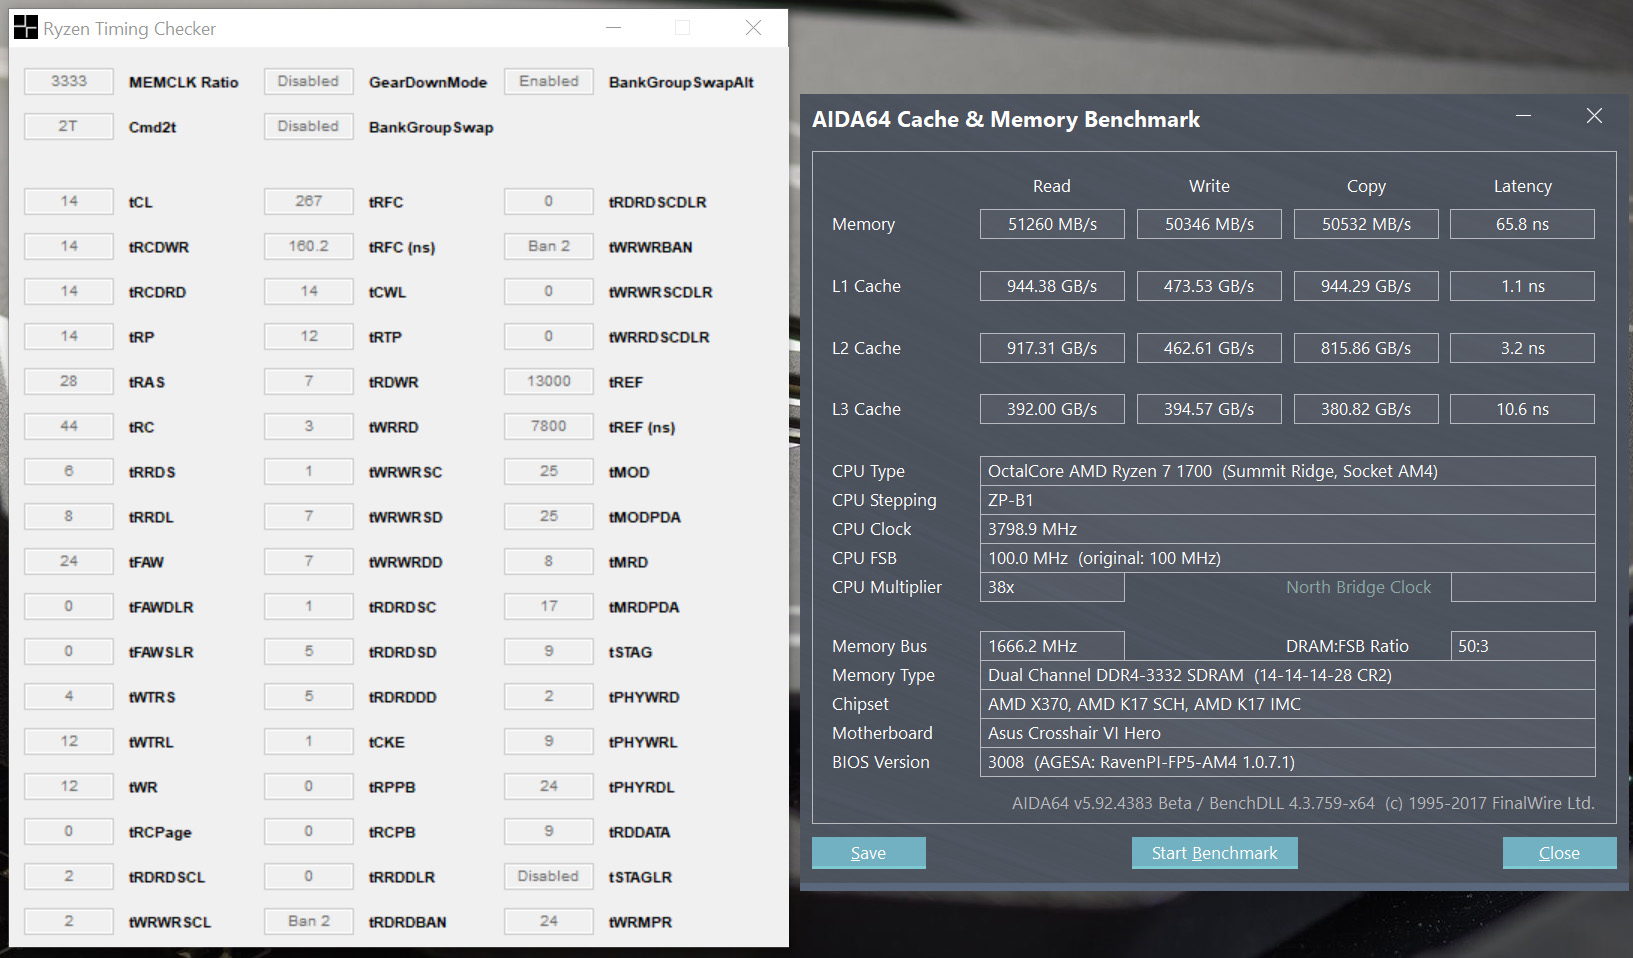Select the tWRWRBAN field showing Ban 2
The width and height of the screenshot is (1633, 958).
coord(549,246)
